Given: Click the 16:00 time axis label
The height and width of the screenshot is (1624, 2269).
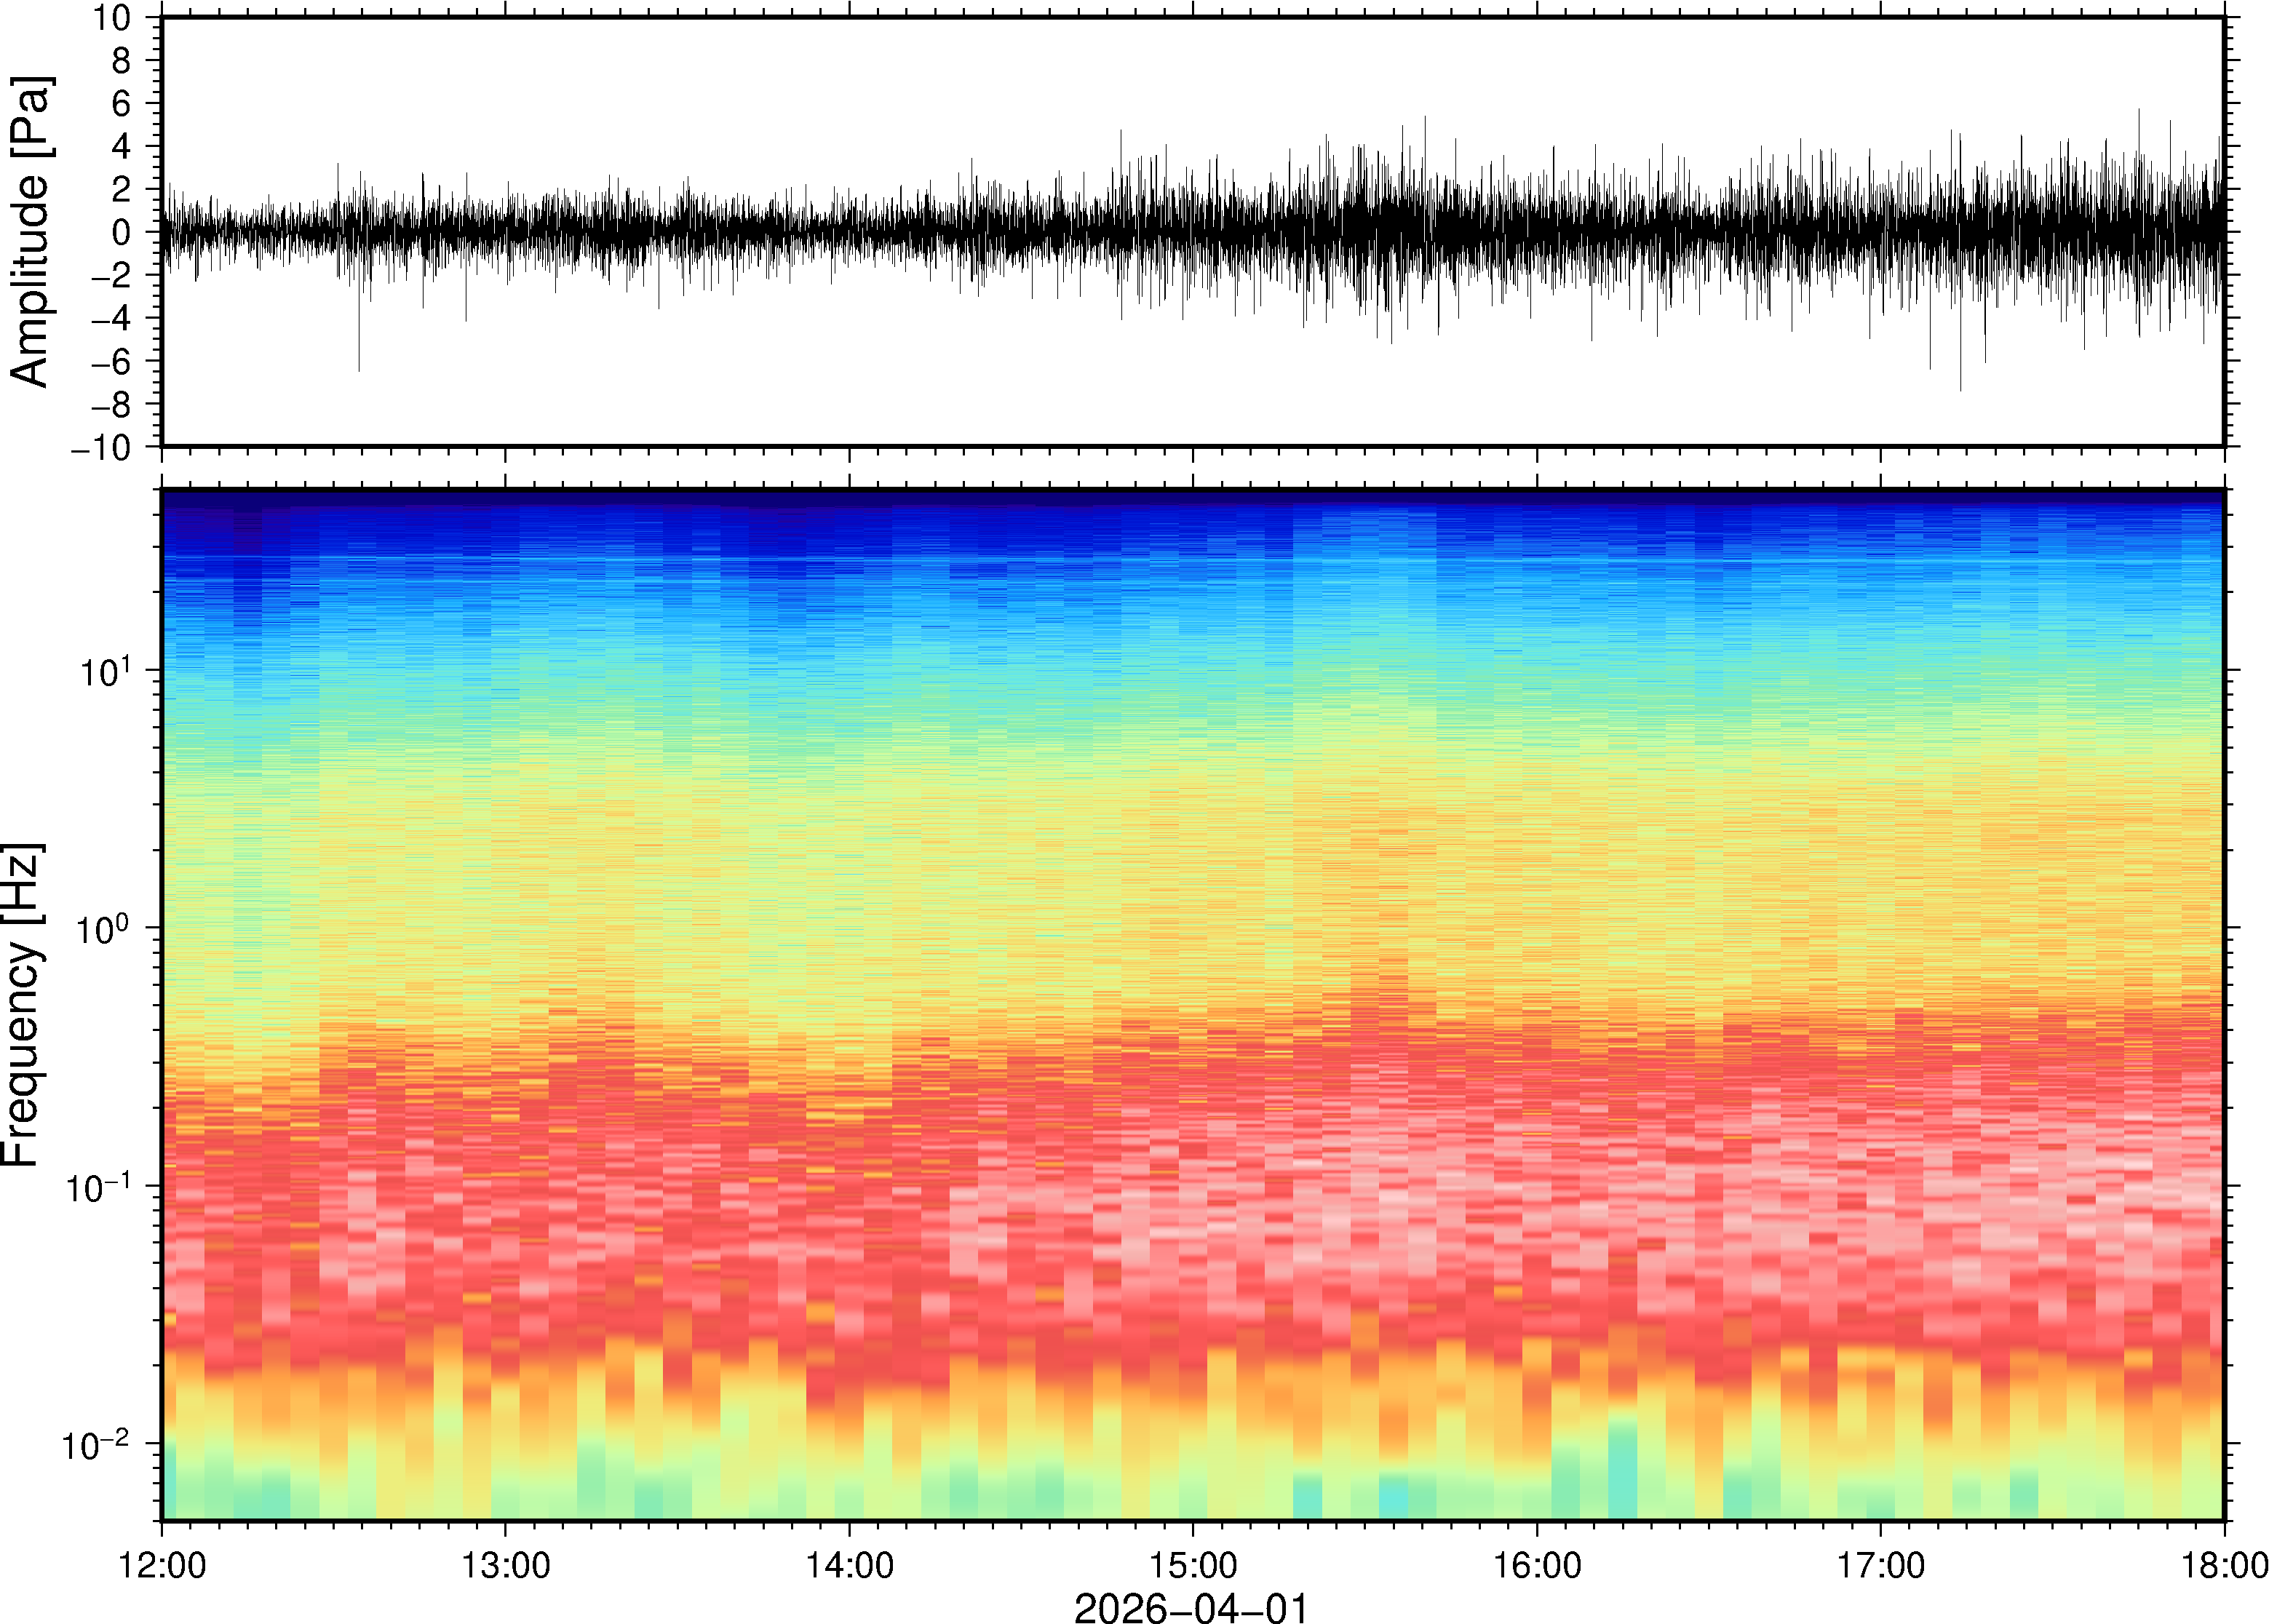Looking at the screenshot, I should [1537, 1565].
